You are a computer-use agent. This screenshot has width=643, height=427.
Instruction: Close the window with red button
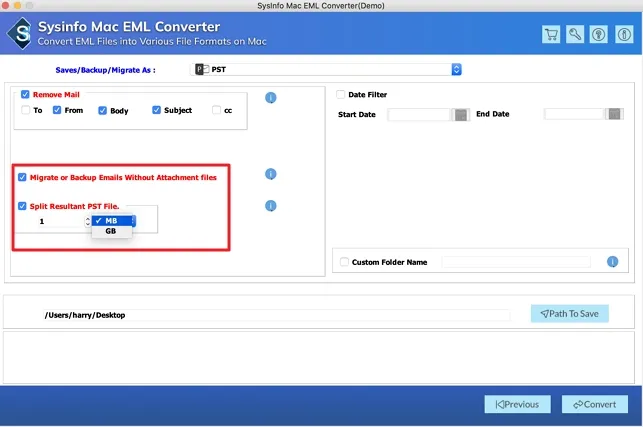tap(6, 5)
